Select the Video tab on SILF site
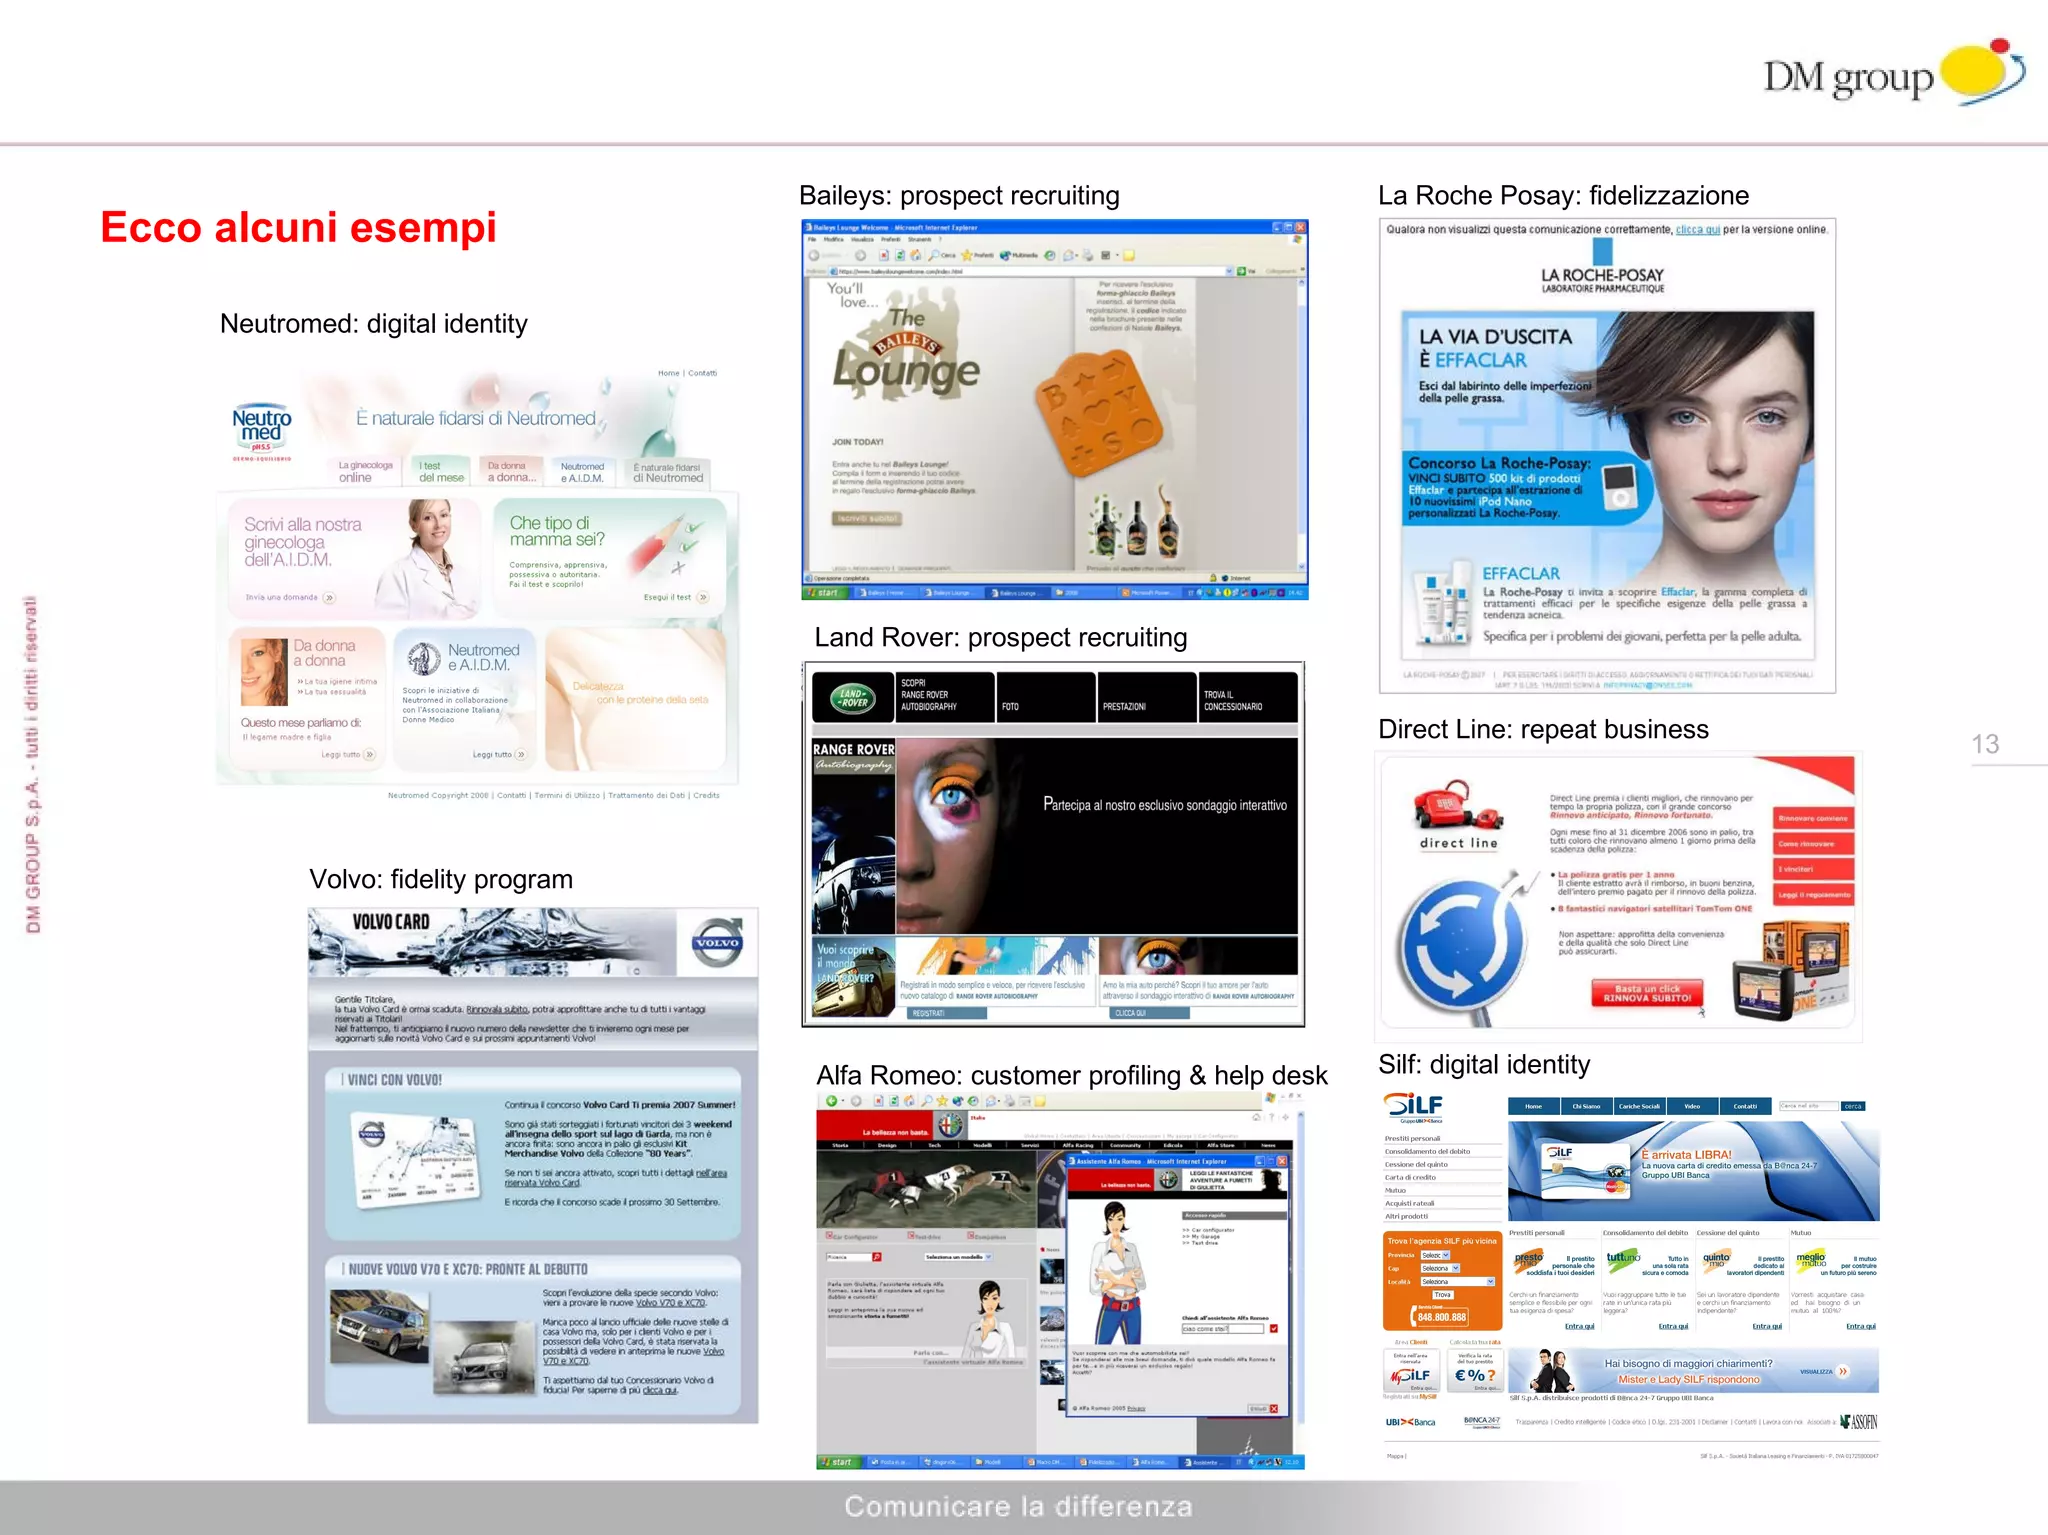2048x1535 pixels. click(1692, 1106)
